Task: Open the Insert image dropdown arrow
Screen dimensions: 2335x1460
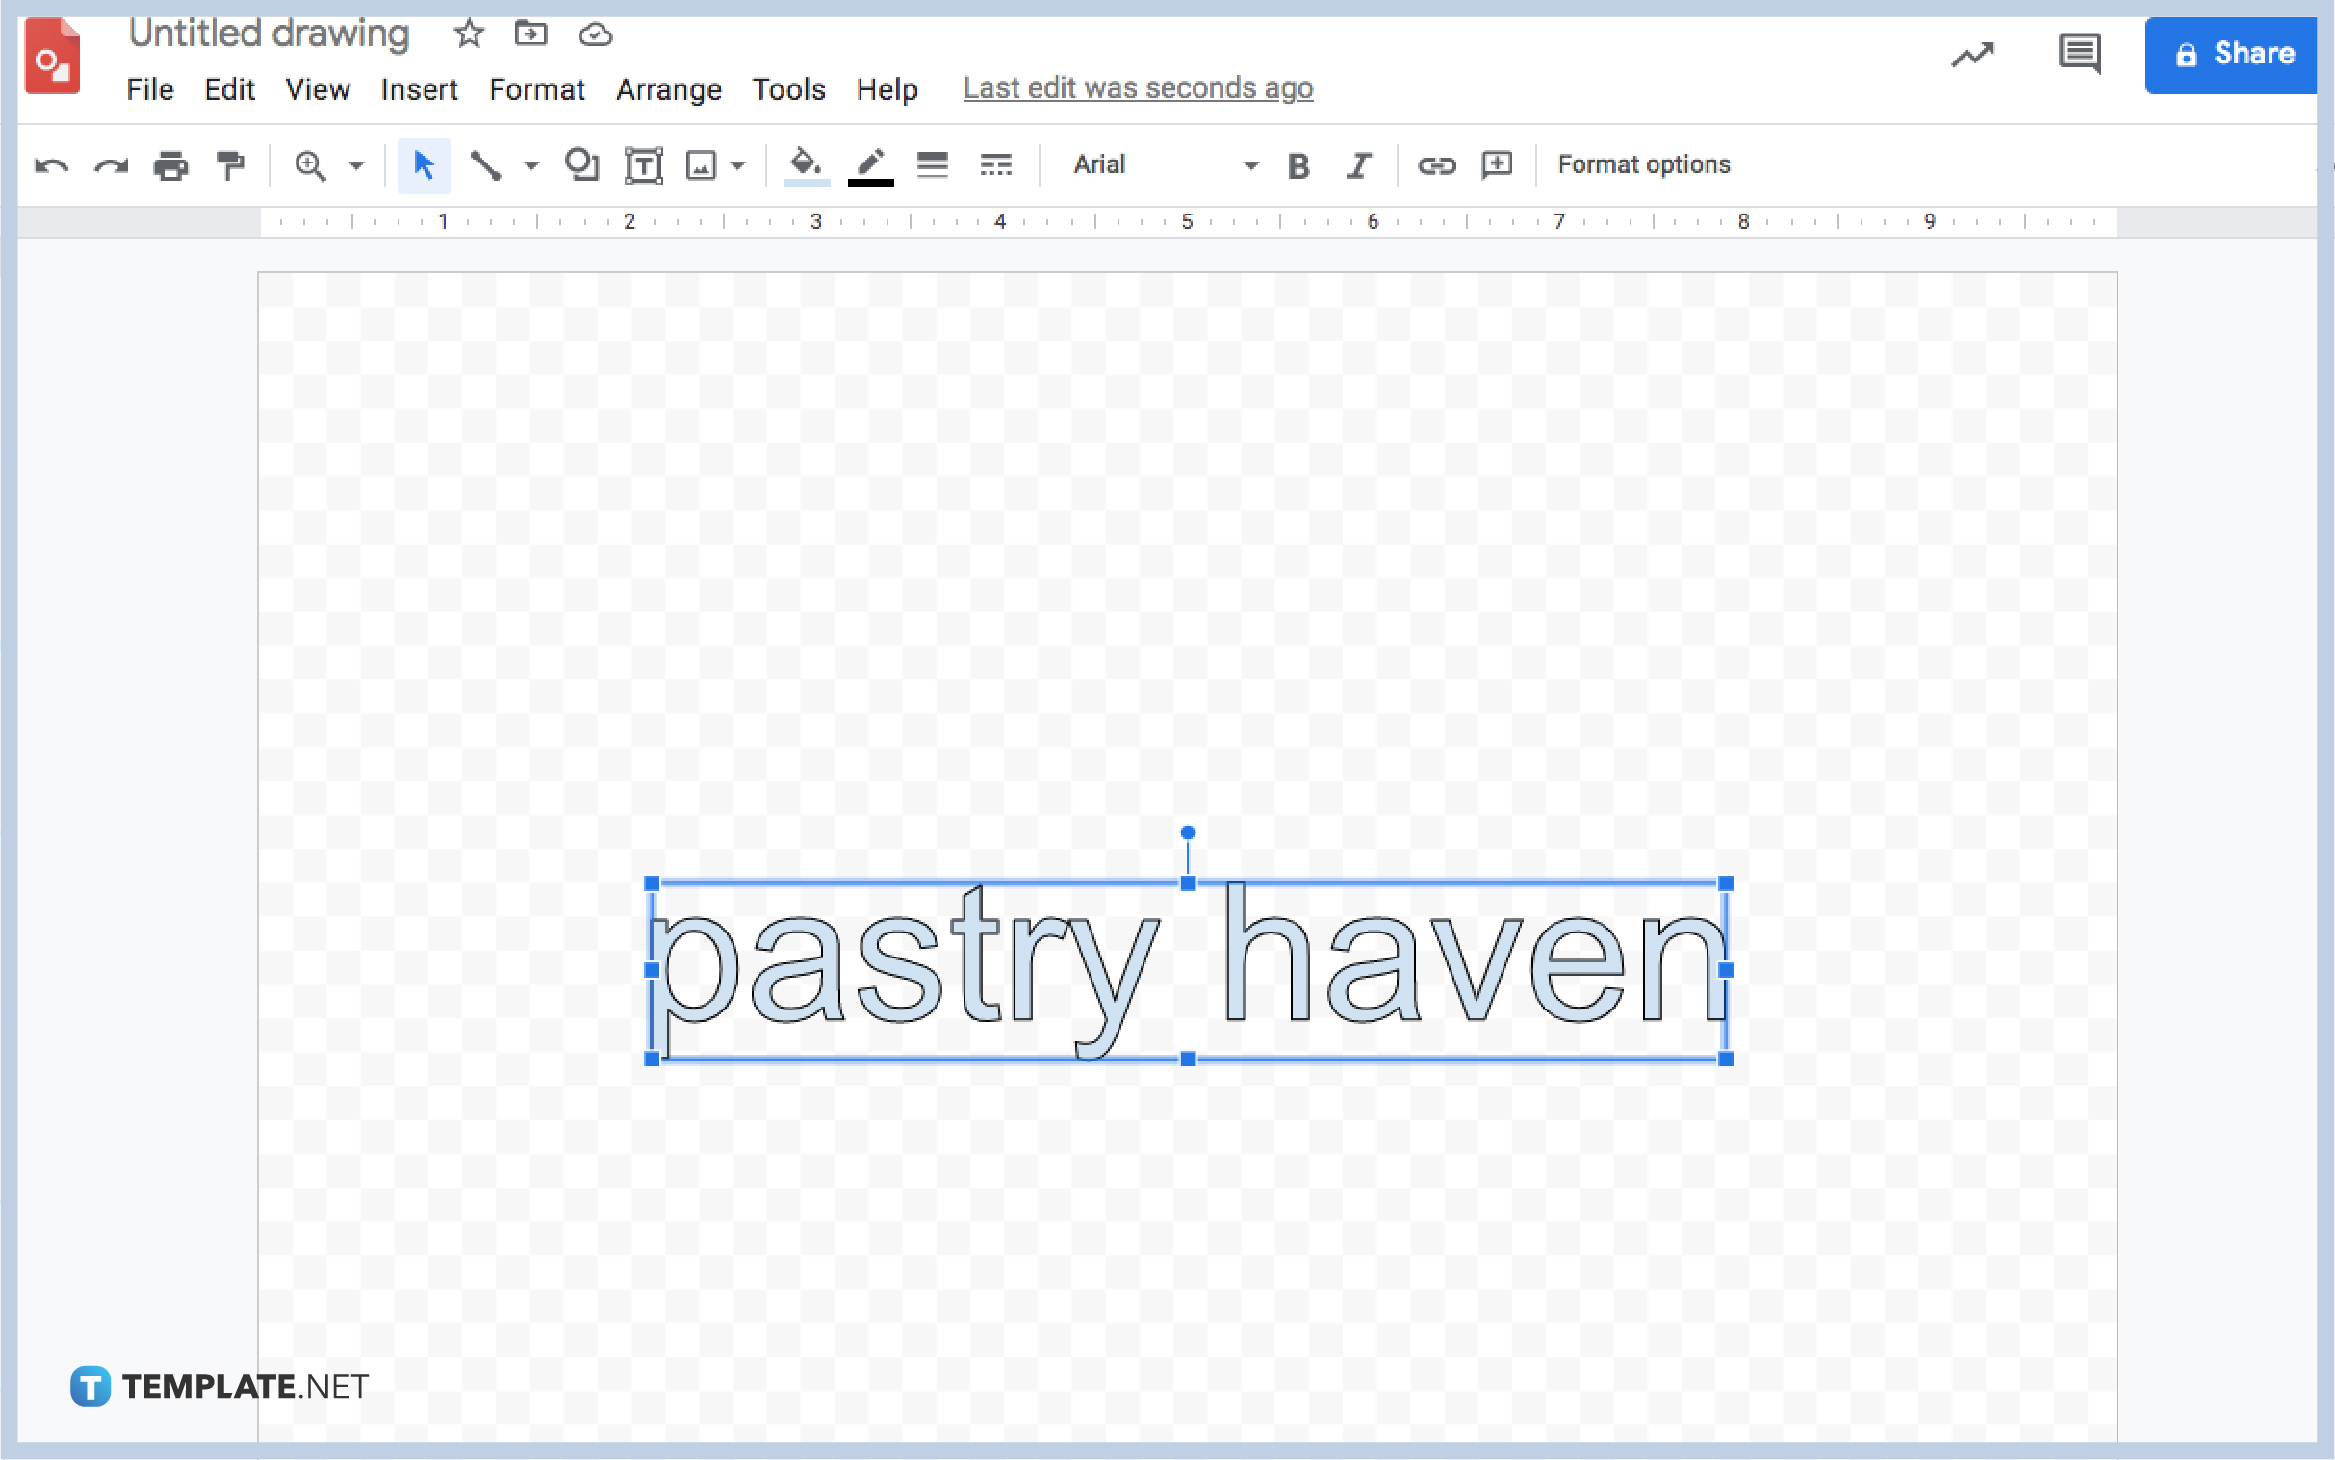Action: point(738,165)
